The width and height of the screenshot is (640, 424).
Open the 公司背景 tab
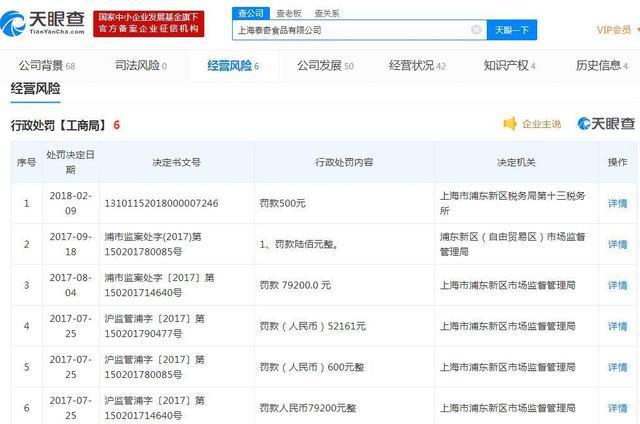click(x=47, y=66)
